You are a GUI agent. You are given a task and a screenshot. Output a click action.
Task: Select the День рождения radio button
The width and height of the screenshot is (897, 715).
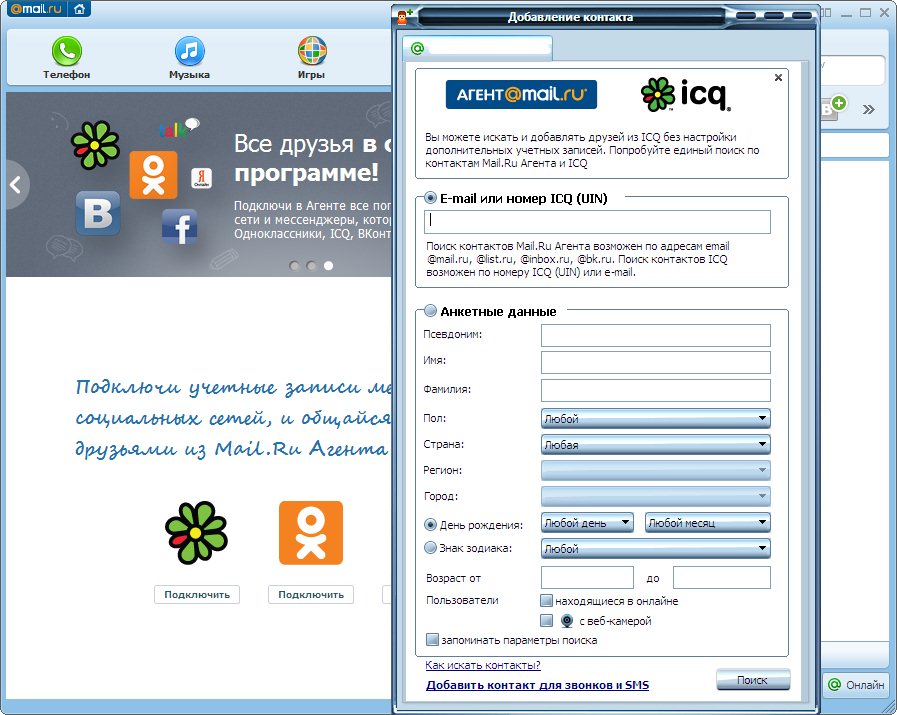pos(430,525)
